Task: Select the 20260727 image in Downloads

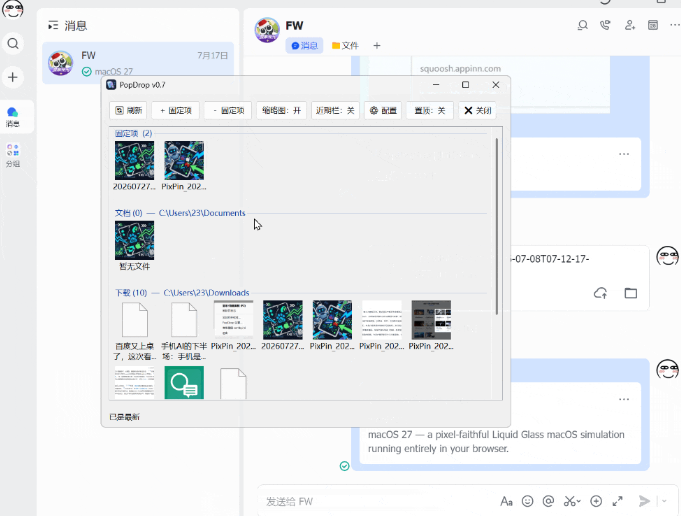Action: [283, 325]
